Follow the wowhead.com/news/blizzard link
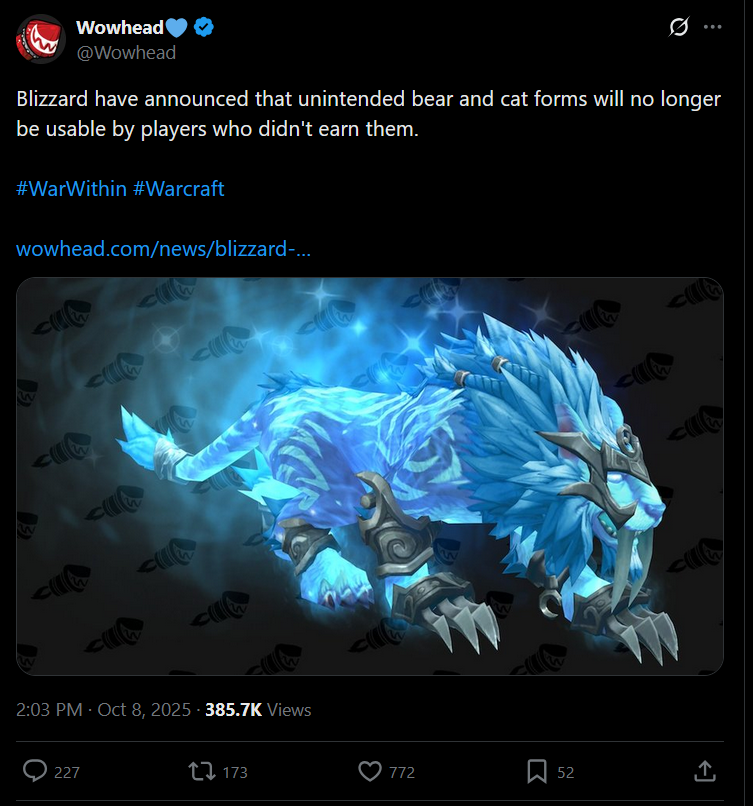The image size is (753, 806). pos(163,249)
